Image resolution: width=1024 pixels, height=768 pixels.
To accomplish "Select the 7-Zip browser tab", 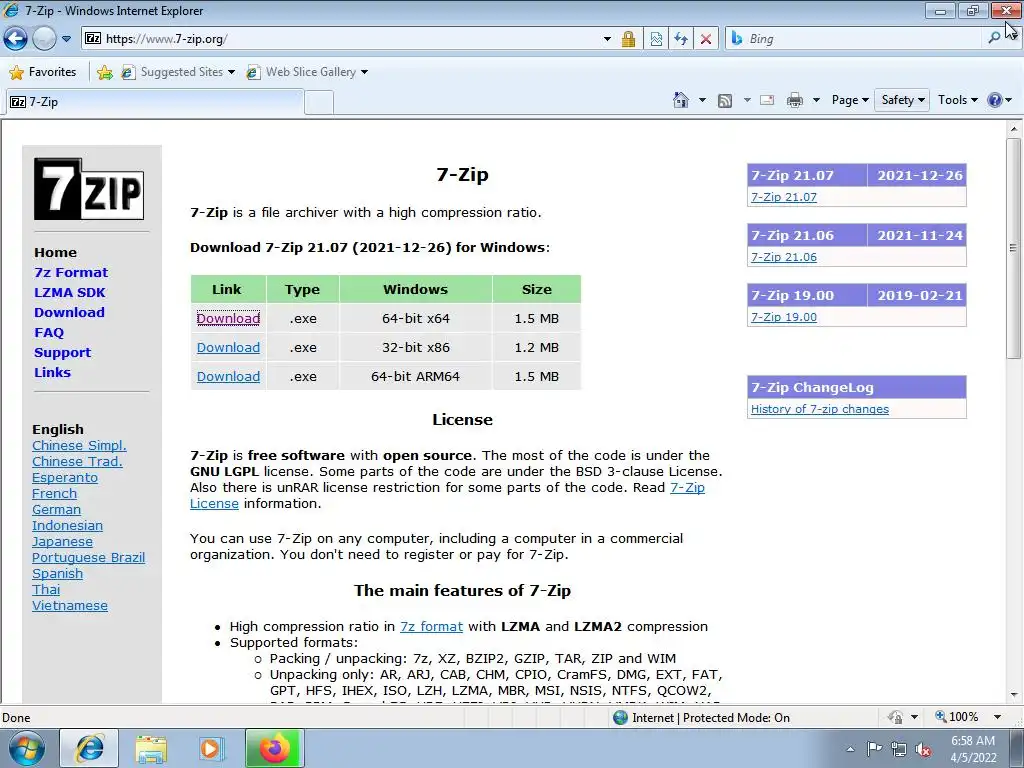I will click(155, 102).
